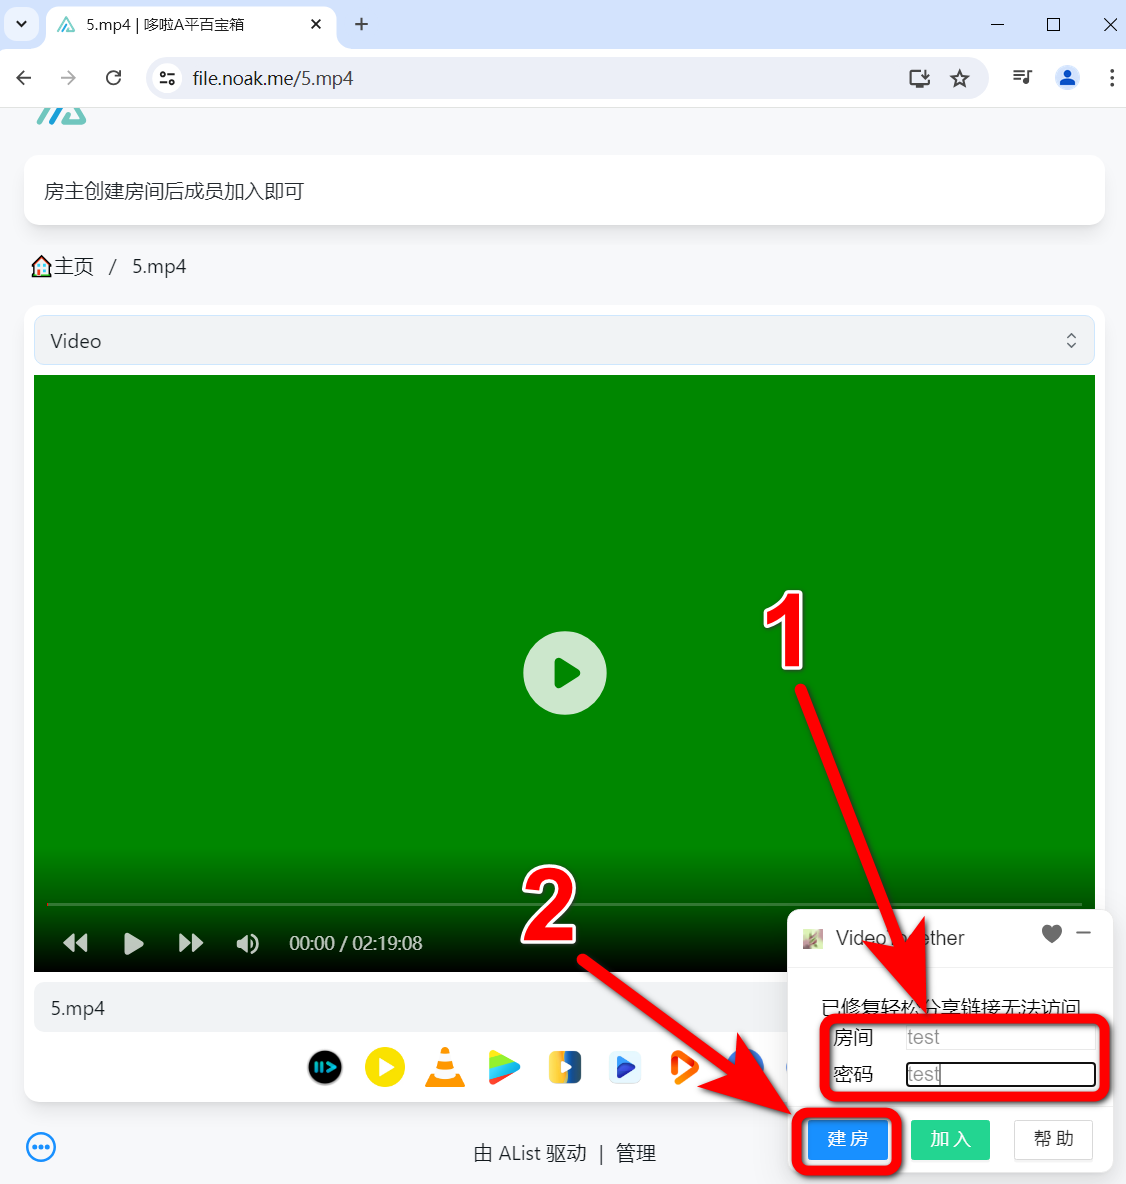The image size is (1126, 1184).
Task: Expand the Video preview type dropdown
Action: (x=564, y=341)
